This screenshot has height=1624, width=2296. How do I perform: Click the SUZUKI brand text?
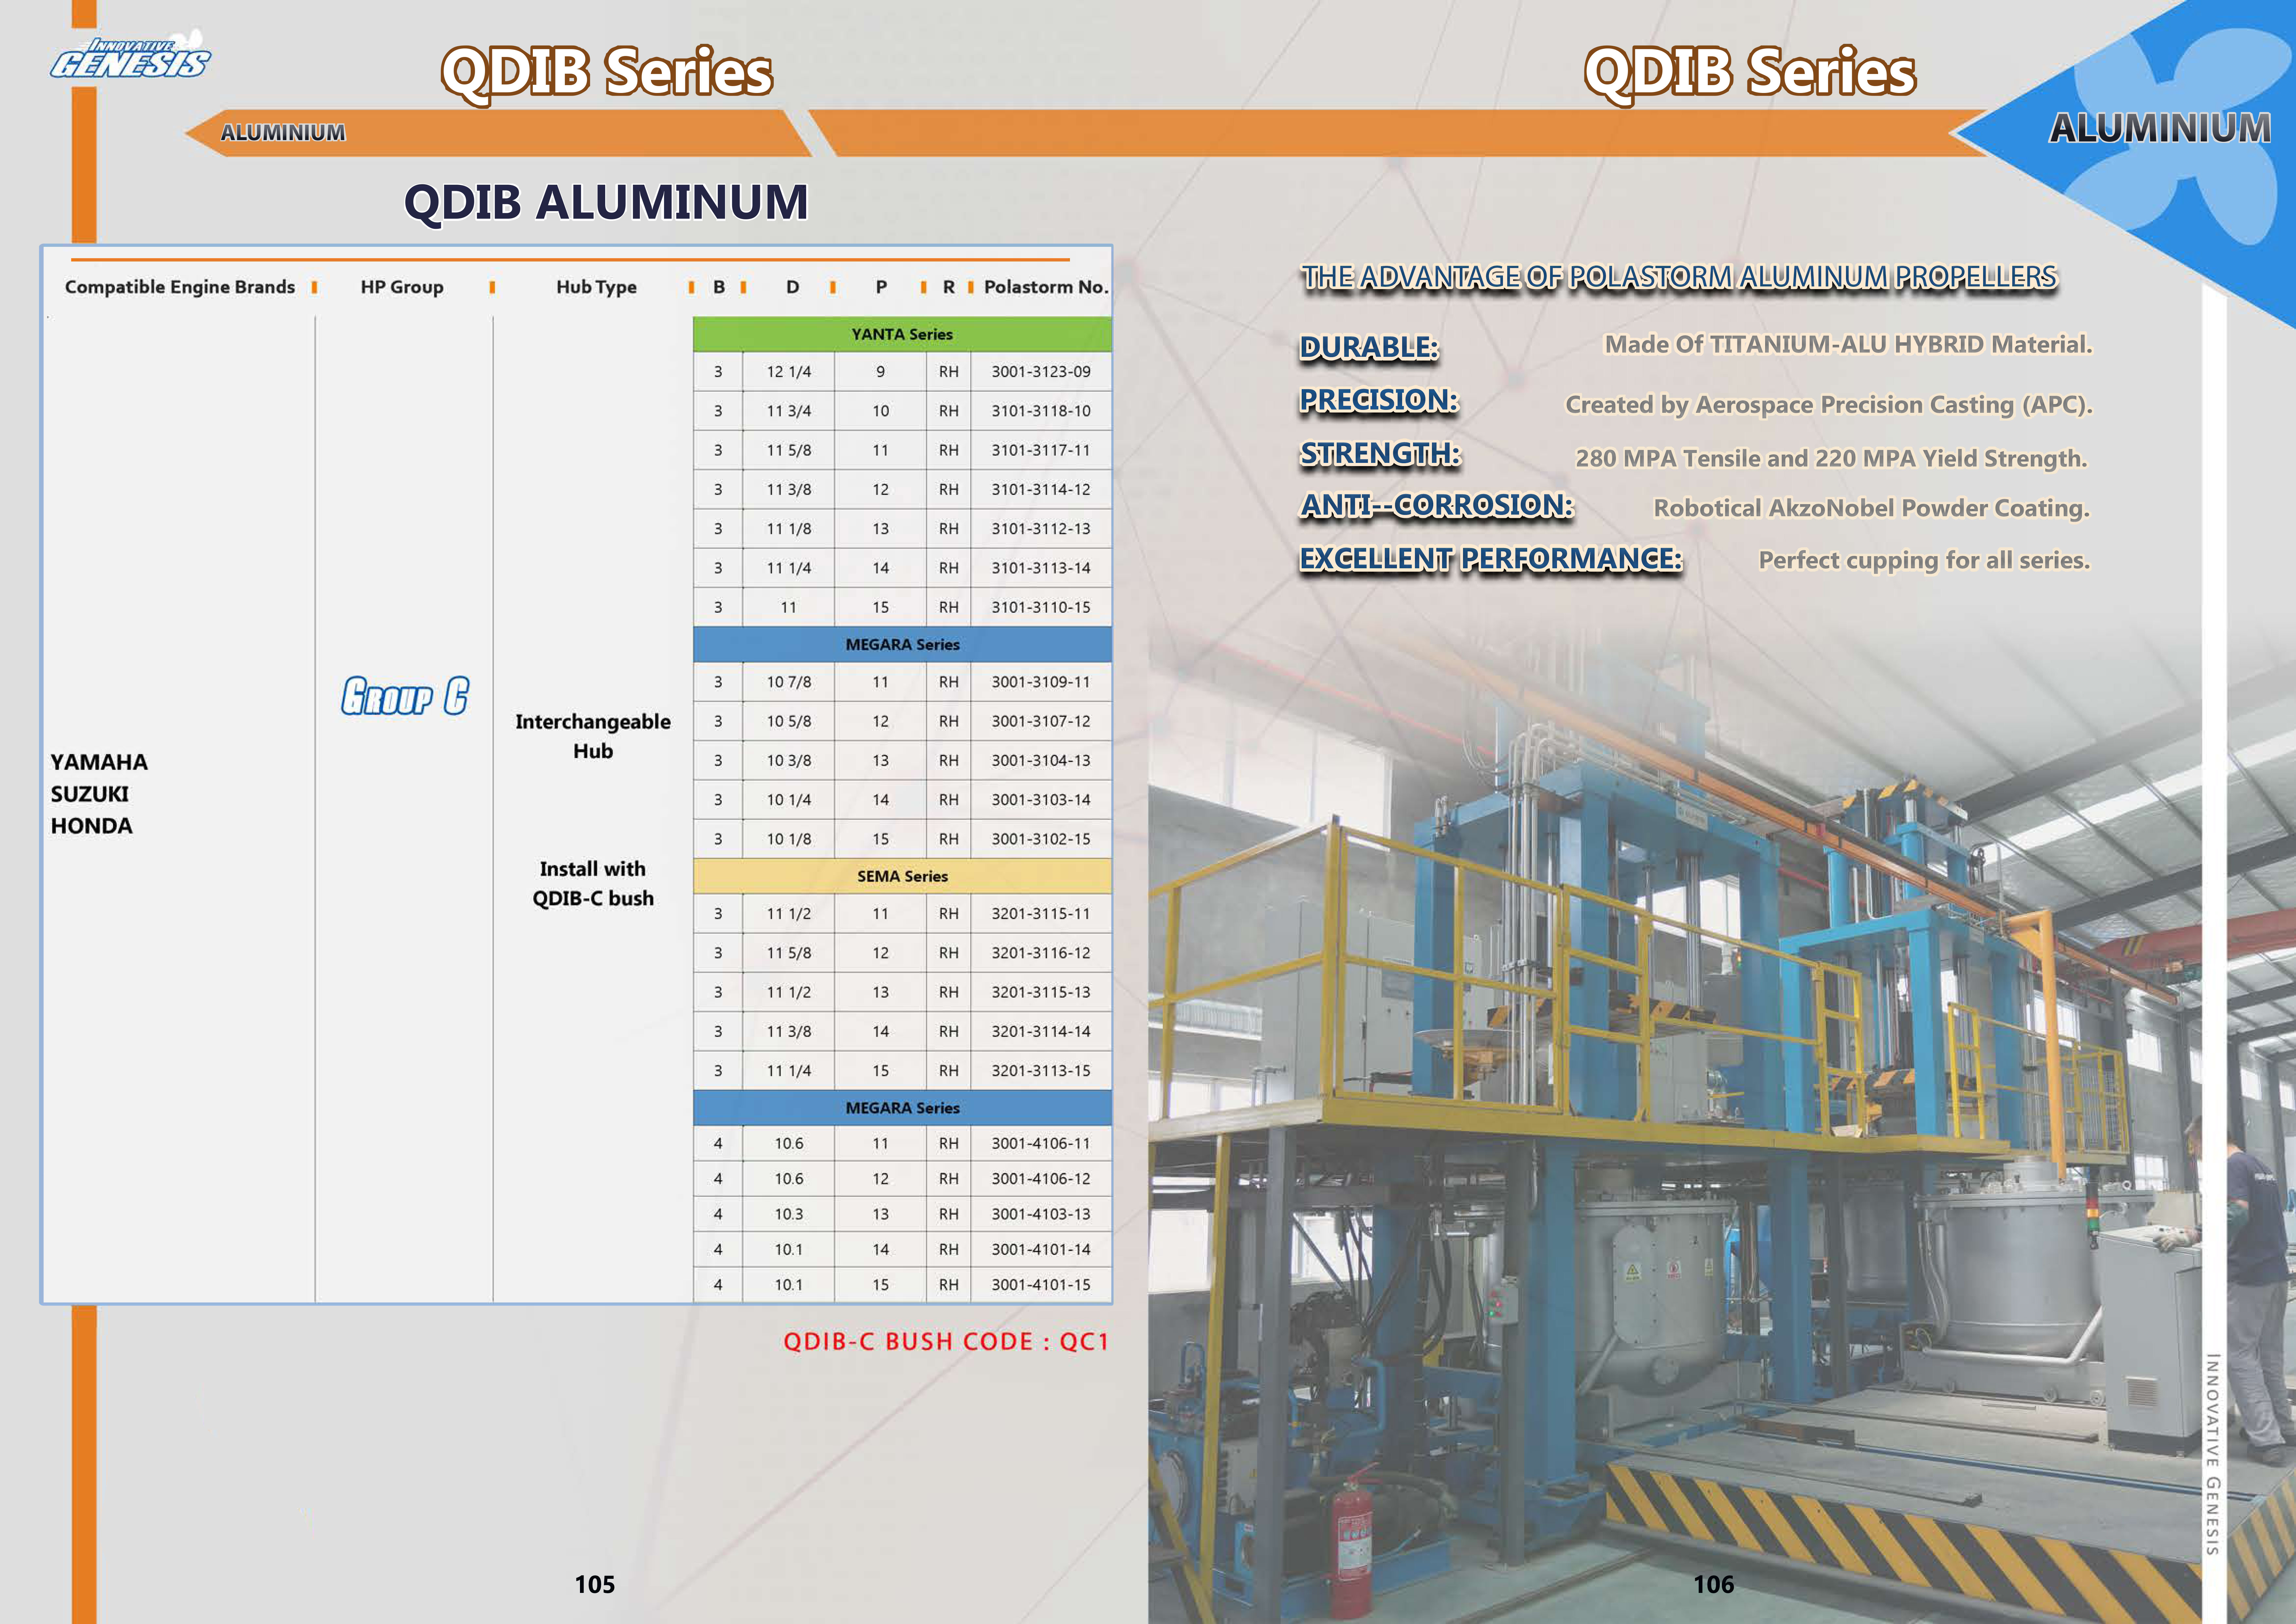pos(90,794)
